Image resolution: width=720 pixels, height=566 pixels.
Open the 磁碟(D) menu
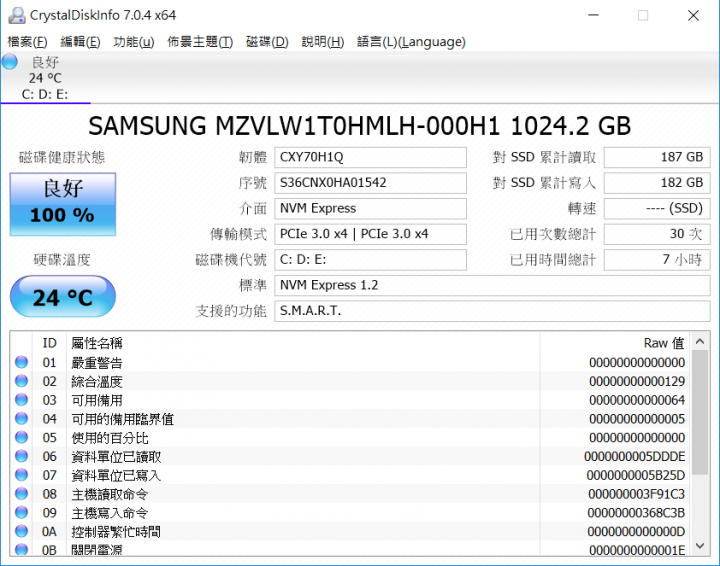pyautogui.click(x=267, y=42)
